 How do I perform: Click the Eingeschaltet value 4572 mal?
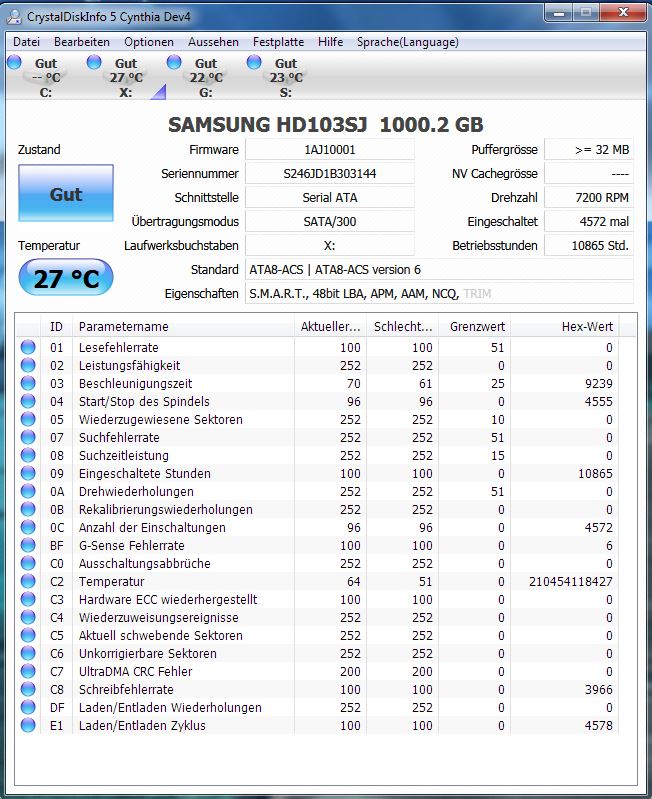tap(589, 221)
